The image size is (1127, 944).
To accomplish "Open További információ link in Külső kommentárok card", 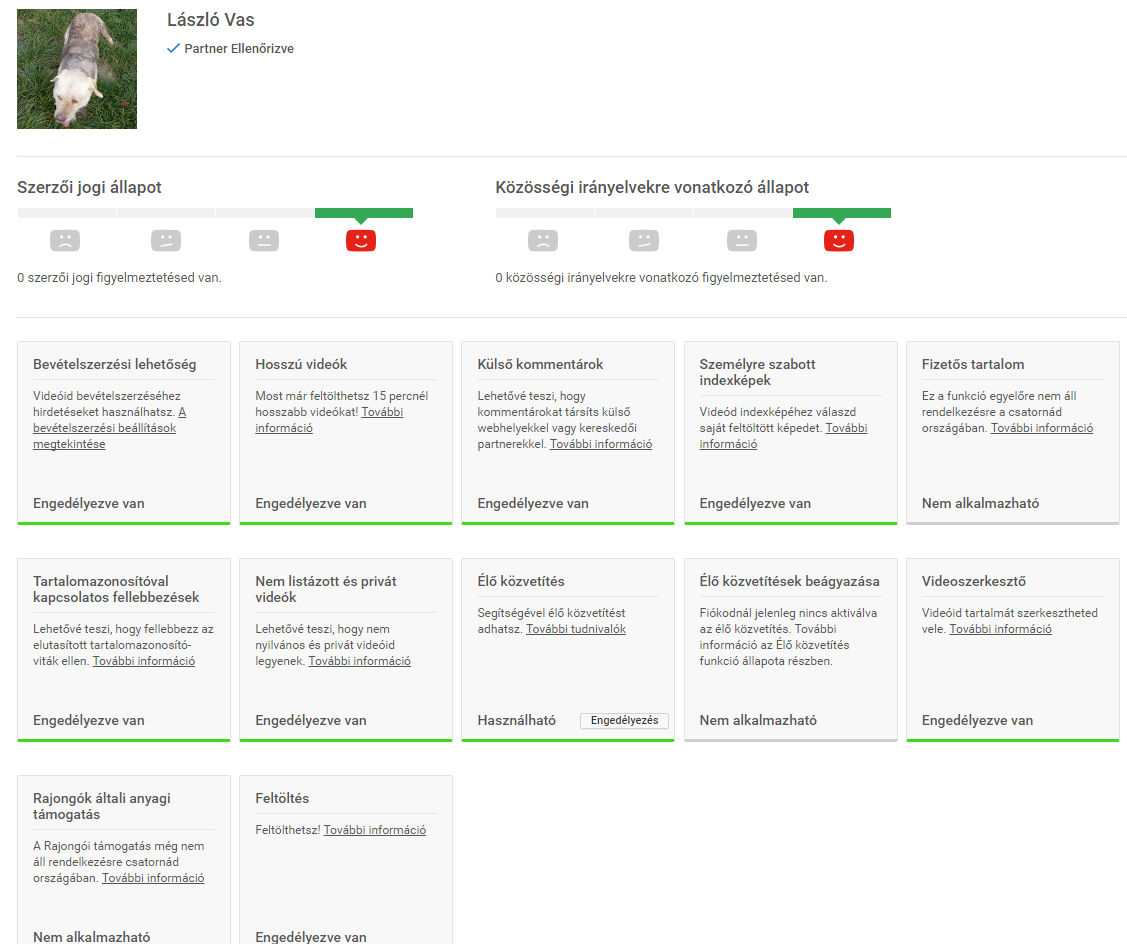I will point(601,444).
